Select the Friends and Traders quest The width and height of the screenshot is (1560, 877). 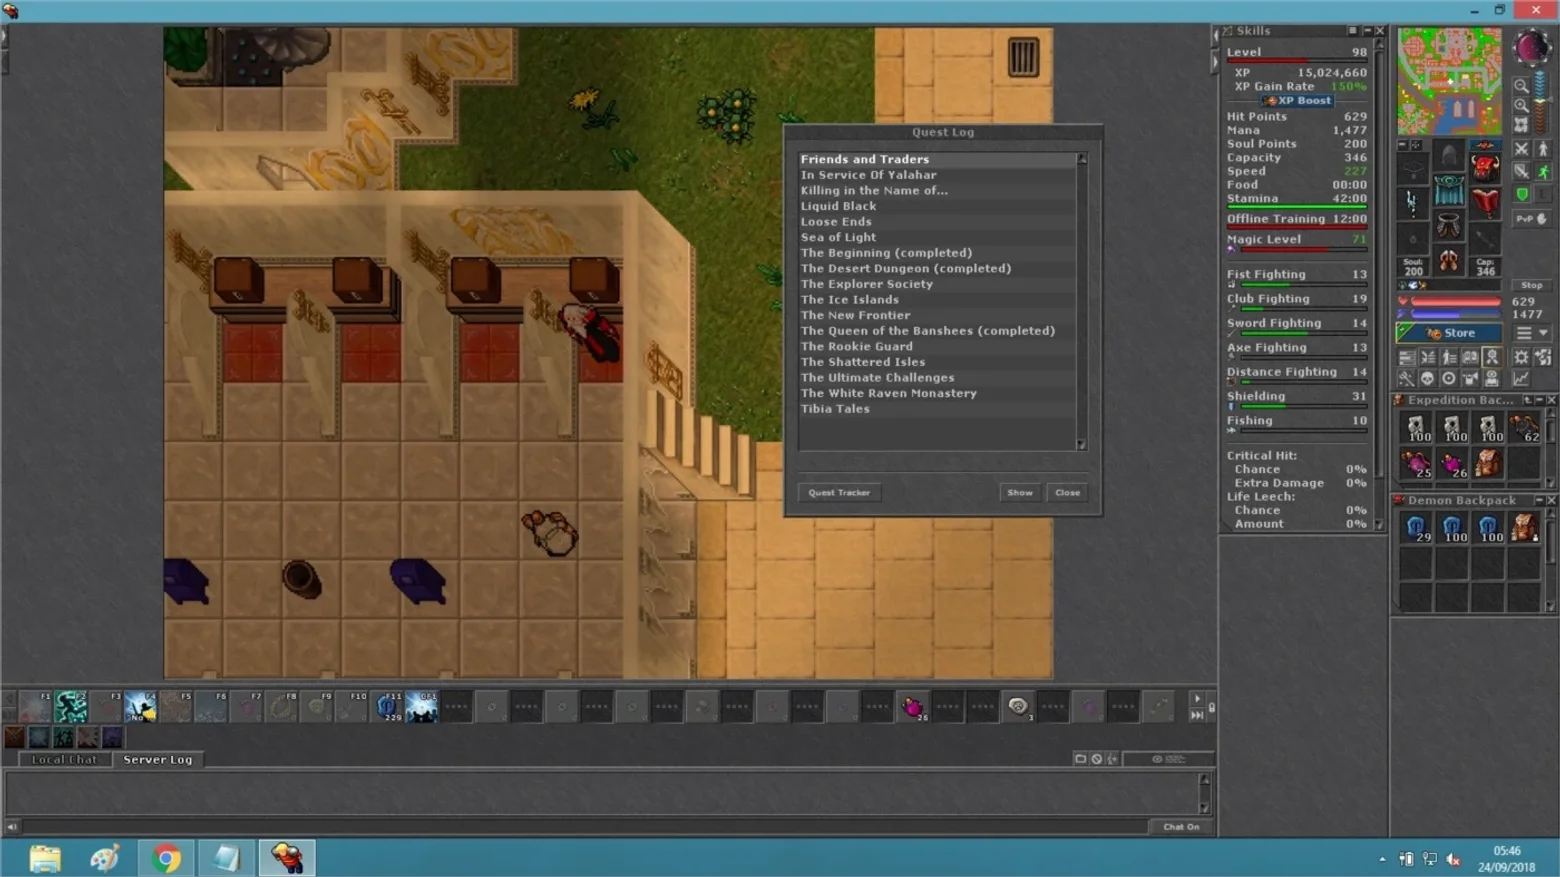pos(937,159)
